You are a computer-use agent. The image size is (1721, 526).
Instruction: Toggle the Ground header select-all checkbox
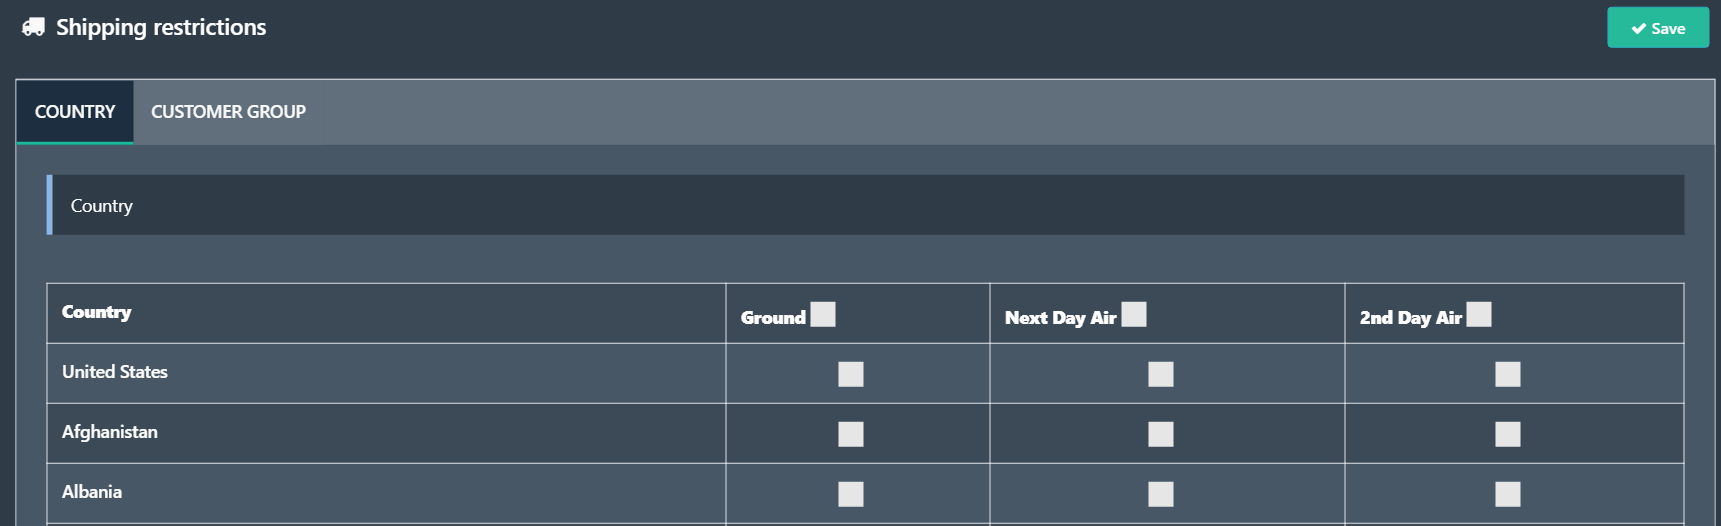click(823, 315)
